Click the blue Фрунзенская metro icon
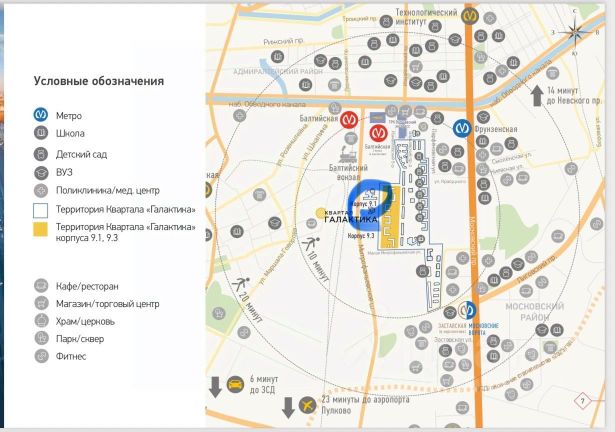Viewport: 615px width, 432px height. pyautogui.click(x=462, y=128)
